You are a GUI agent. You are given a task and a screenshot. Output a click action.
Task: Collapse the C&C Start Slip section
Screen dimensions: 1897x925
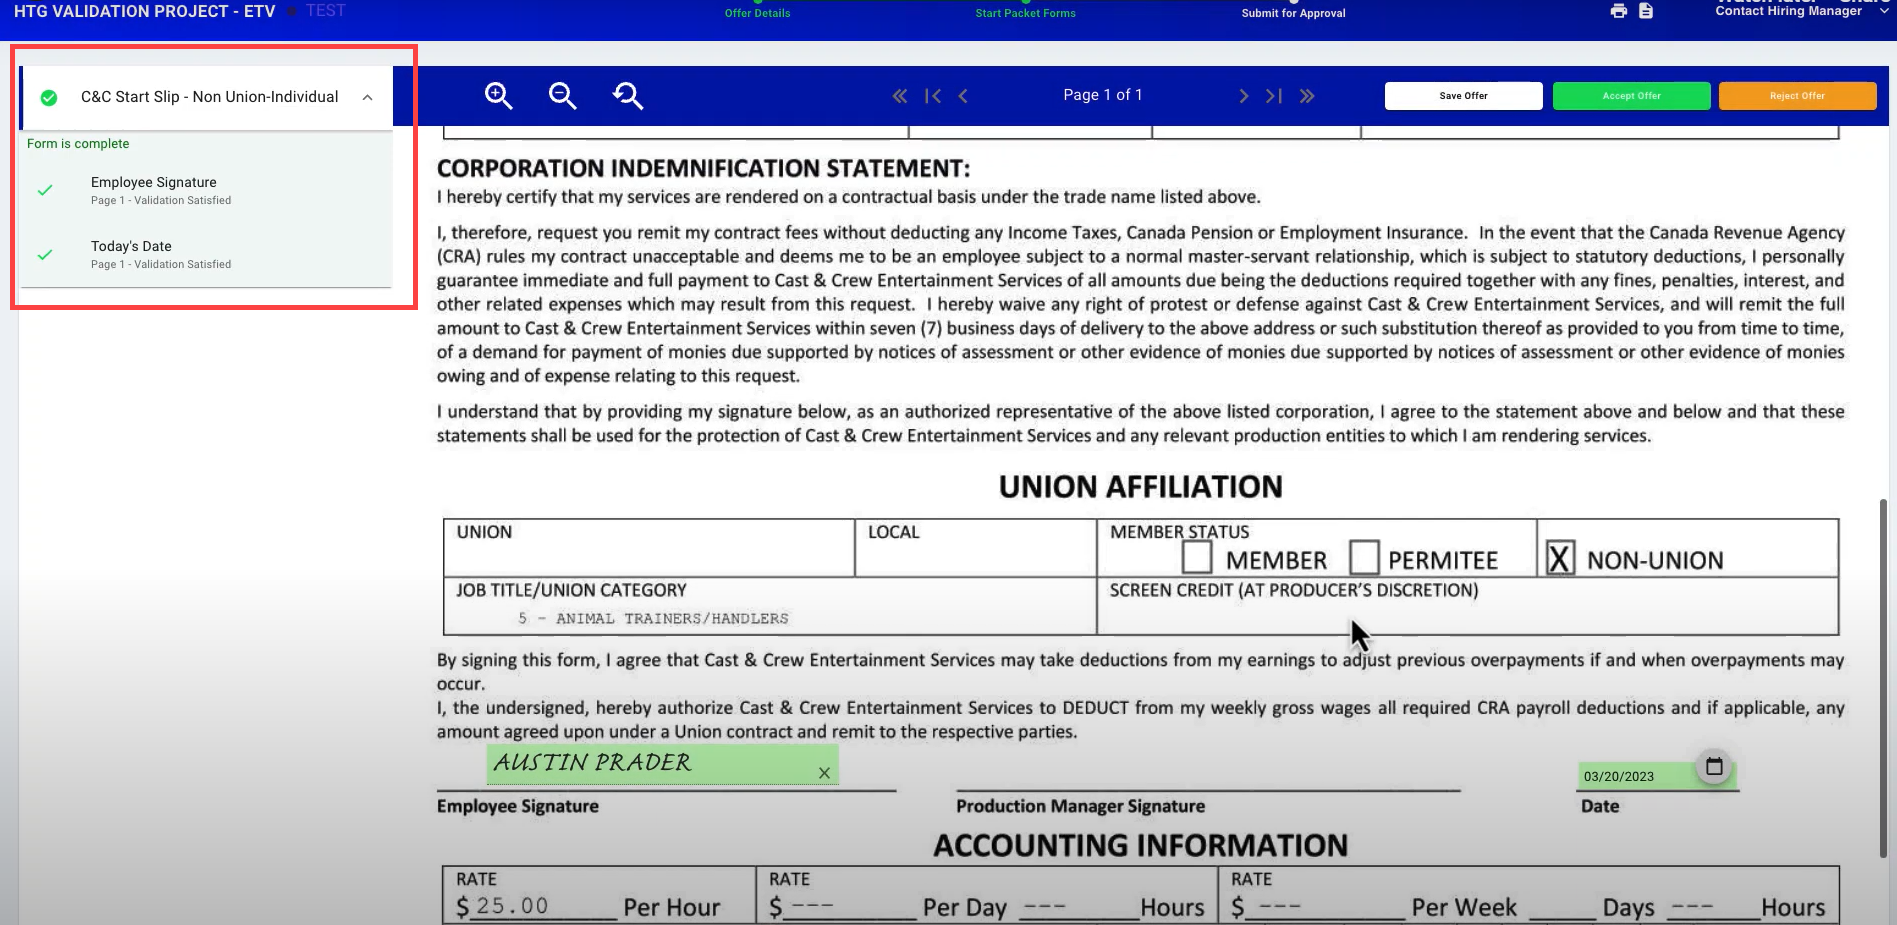pos(367,98)
